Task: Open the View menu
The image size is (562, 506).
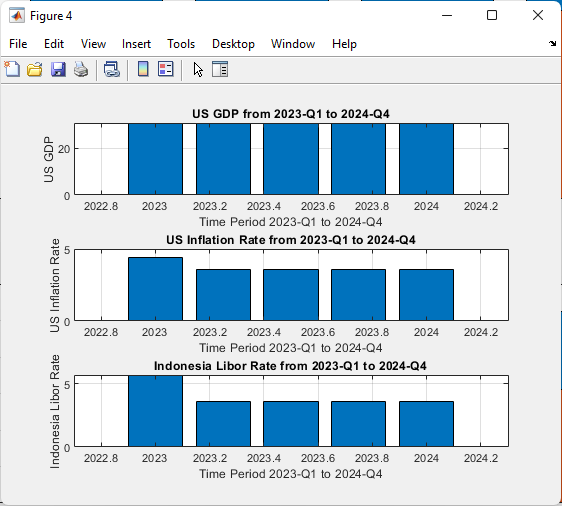Action: pyautogui.click(x=93, y=44)
